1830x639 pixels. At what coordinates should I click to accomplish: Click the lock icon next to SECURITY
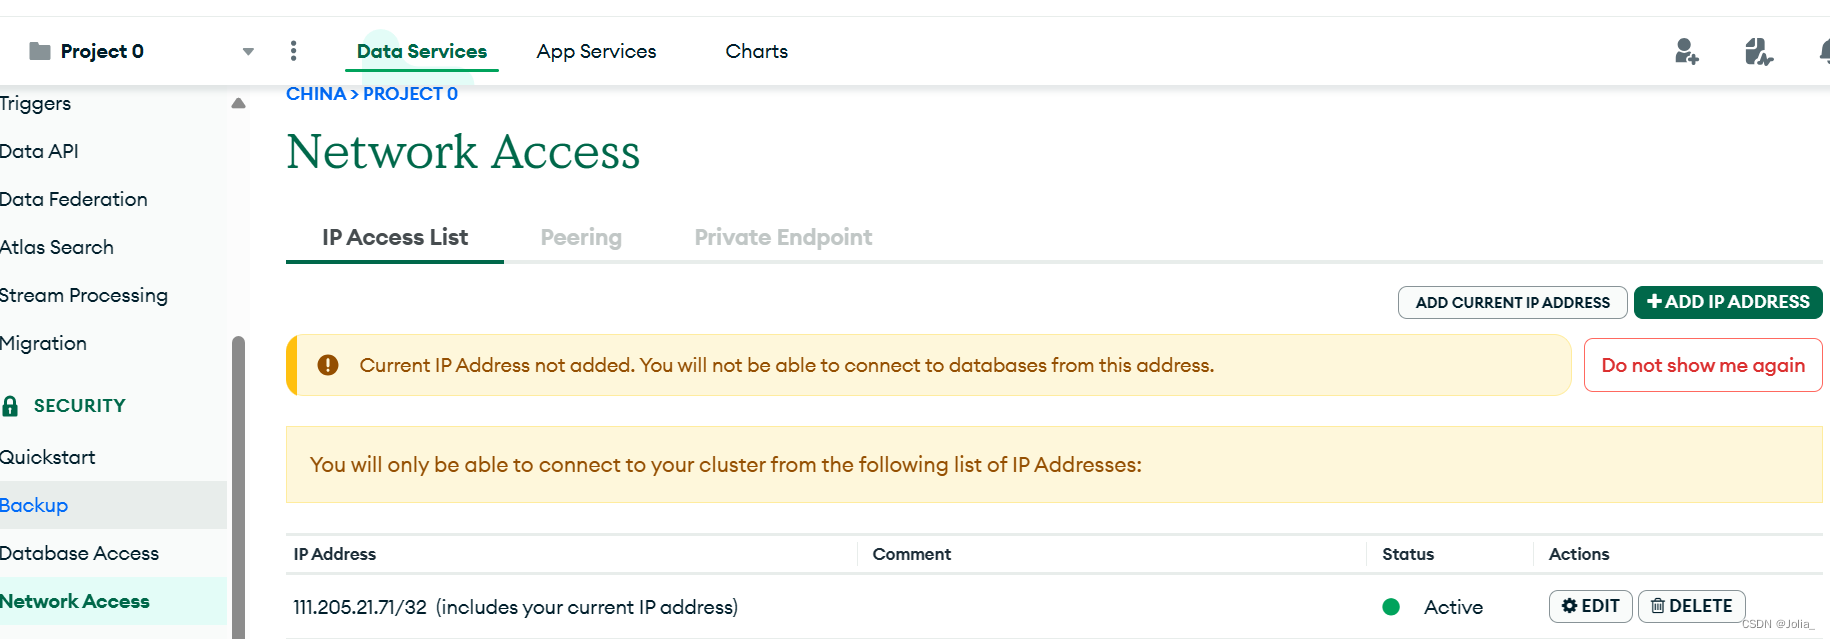pyautogui.click(x=10, y=405)
